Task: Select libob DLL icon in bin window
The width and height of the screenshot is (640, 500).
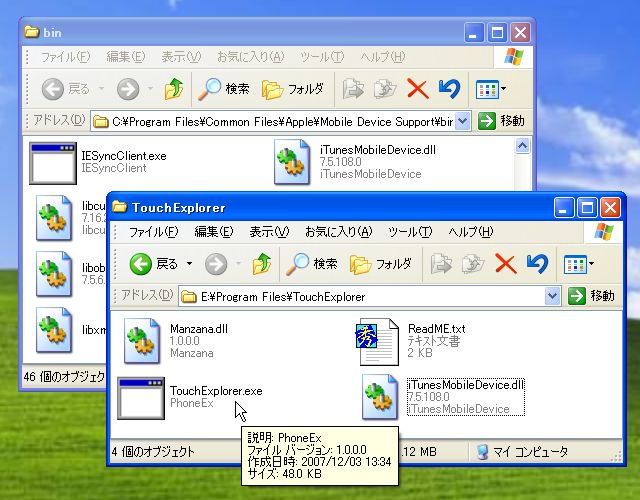Action: click(53, 274)
